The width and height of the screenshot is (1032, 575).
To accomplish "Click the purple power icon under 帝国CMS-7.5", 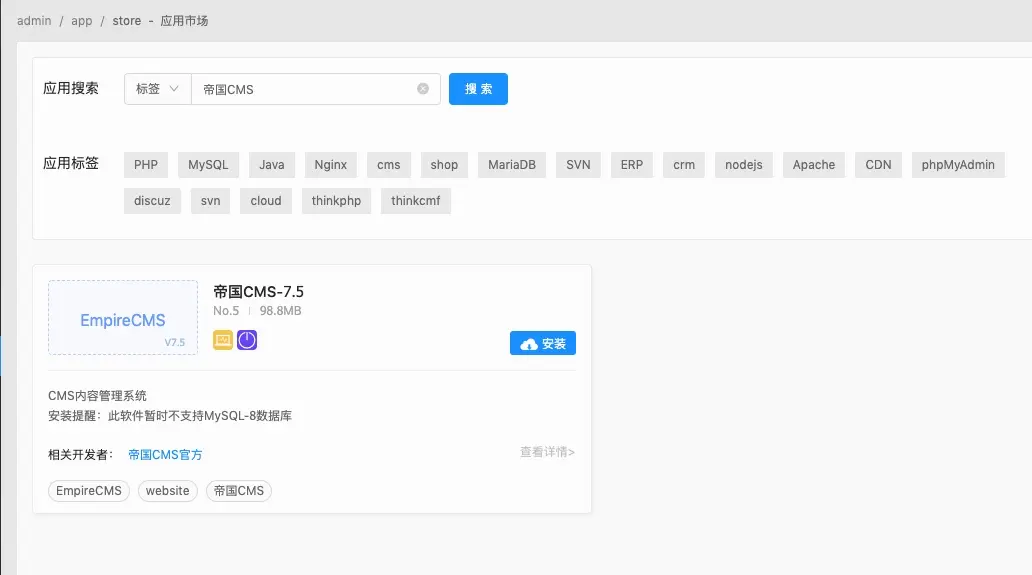I will tap(247, 340).
